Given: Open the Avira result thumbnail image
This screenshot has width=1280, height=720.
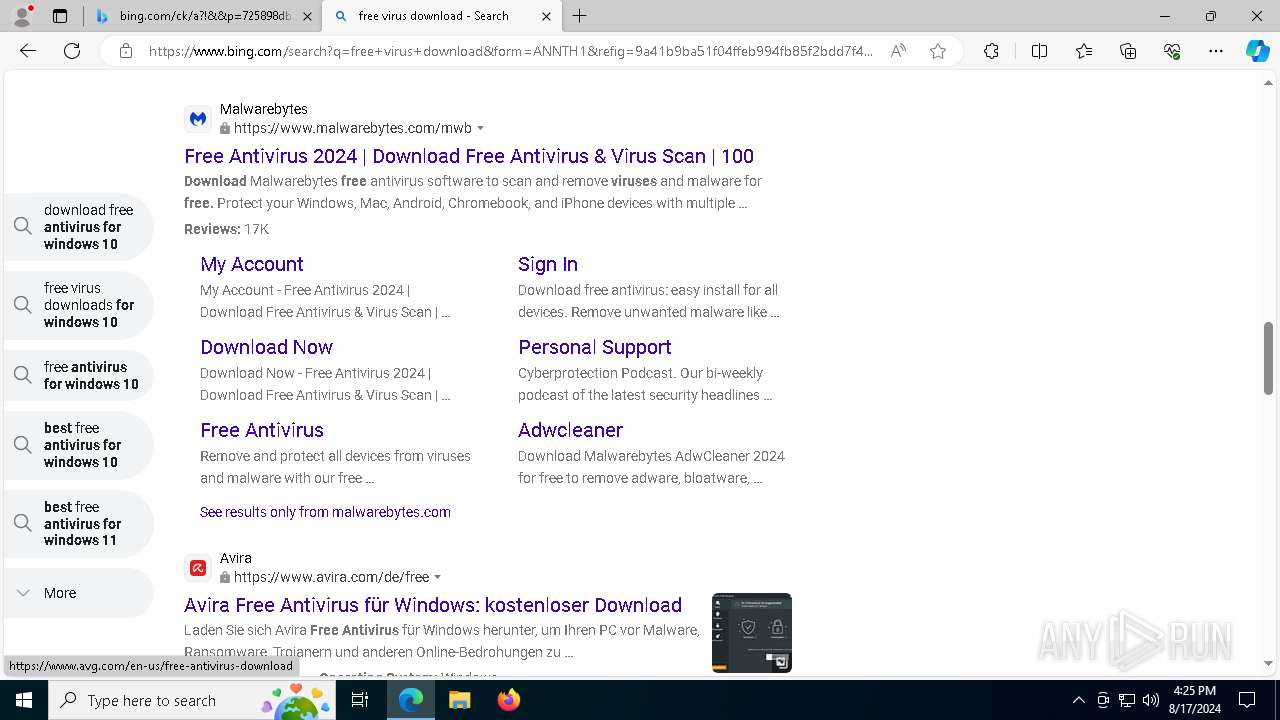Looking at the screenshot, I should coord(752,633).
